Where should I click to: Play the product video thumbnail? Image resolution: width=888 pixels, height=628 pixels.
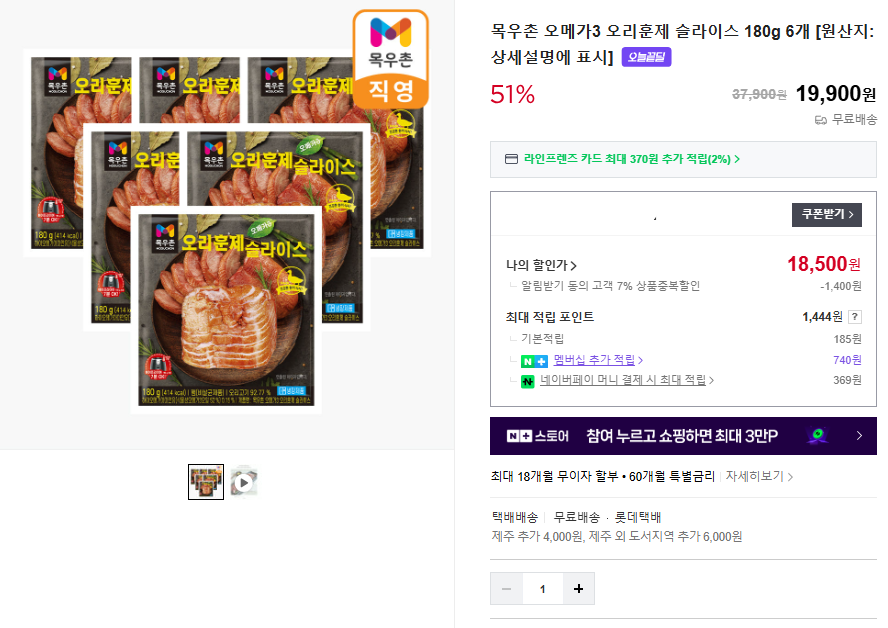(x=244, y=482)
